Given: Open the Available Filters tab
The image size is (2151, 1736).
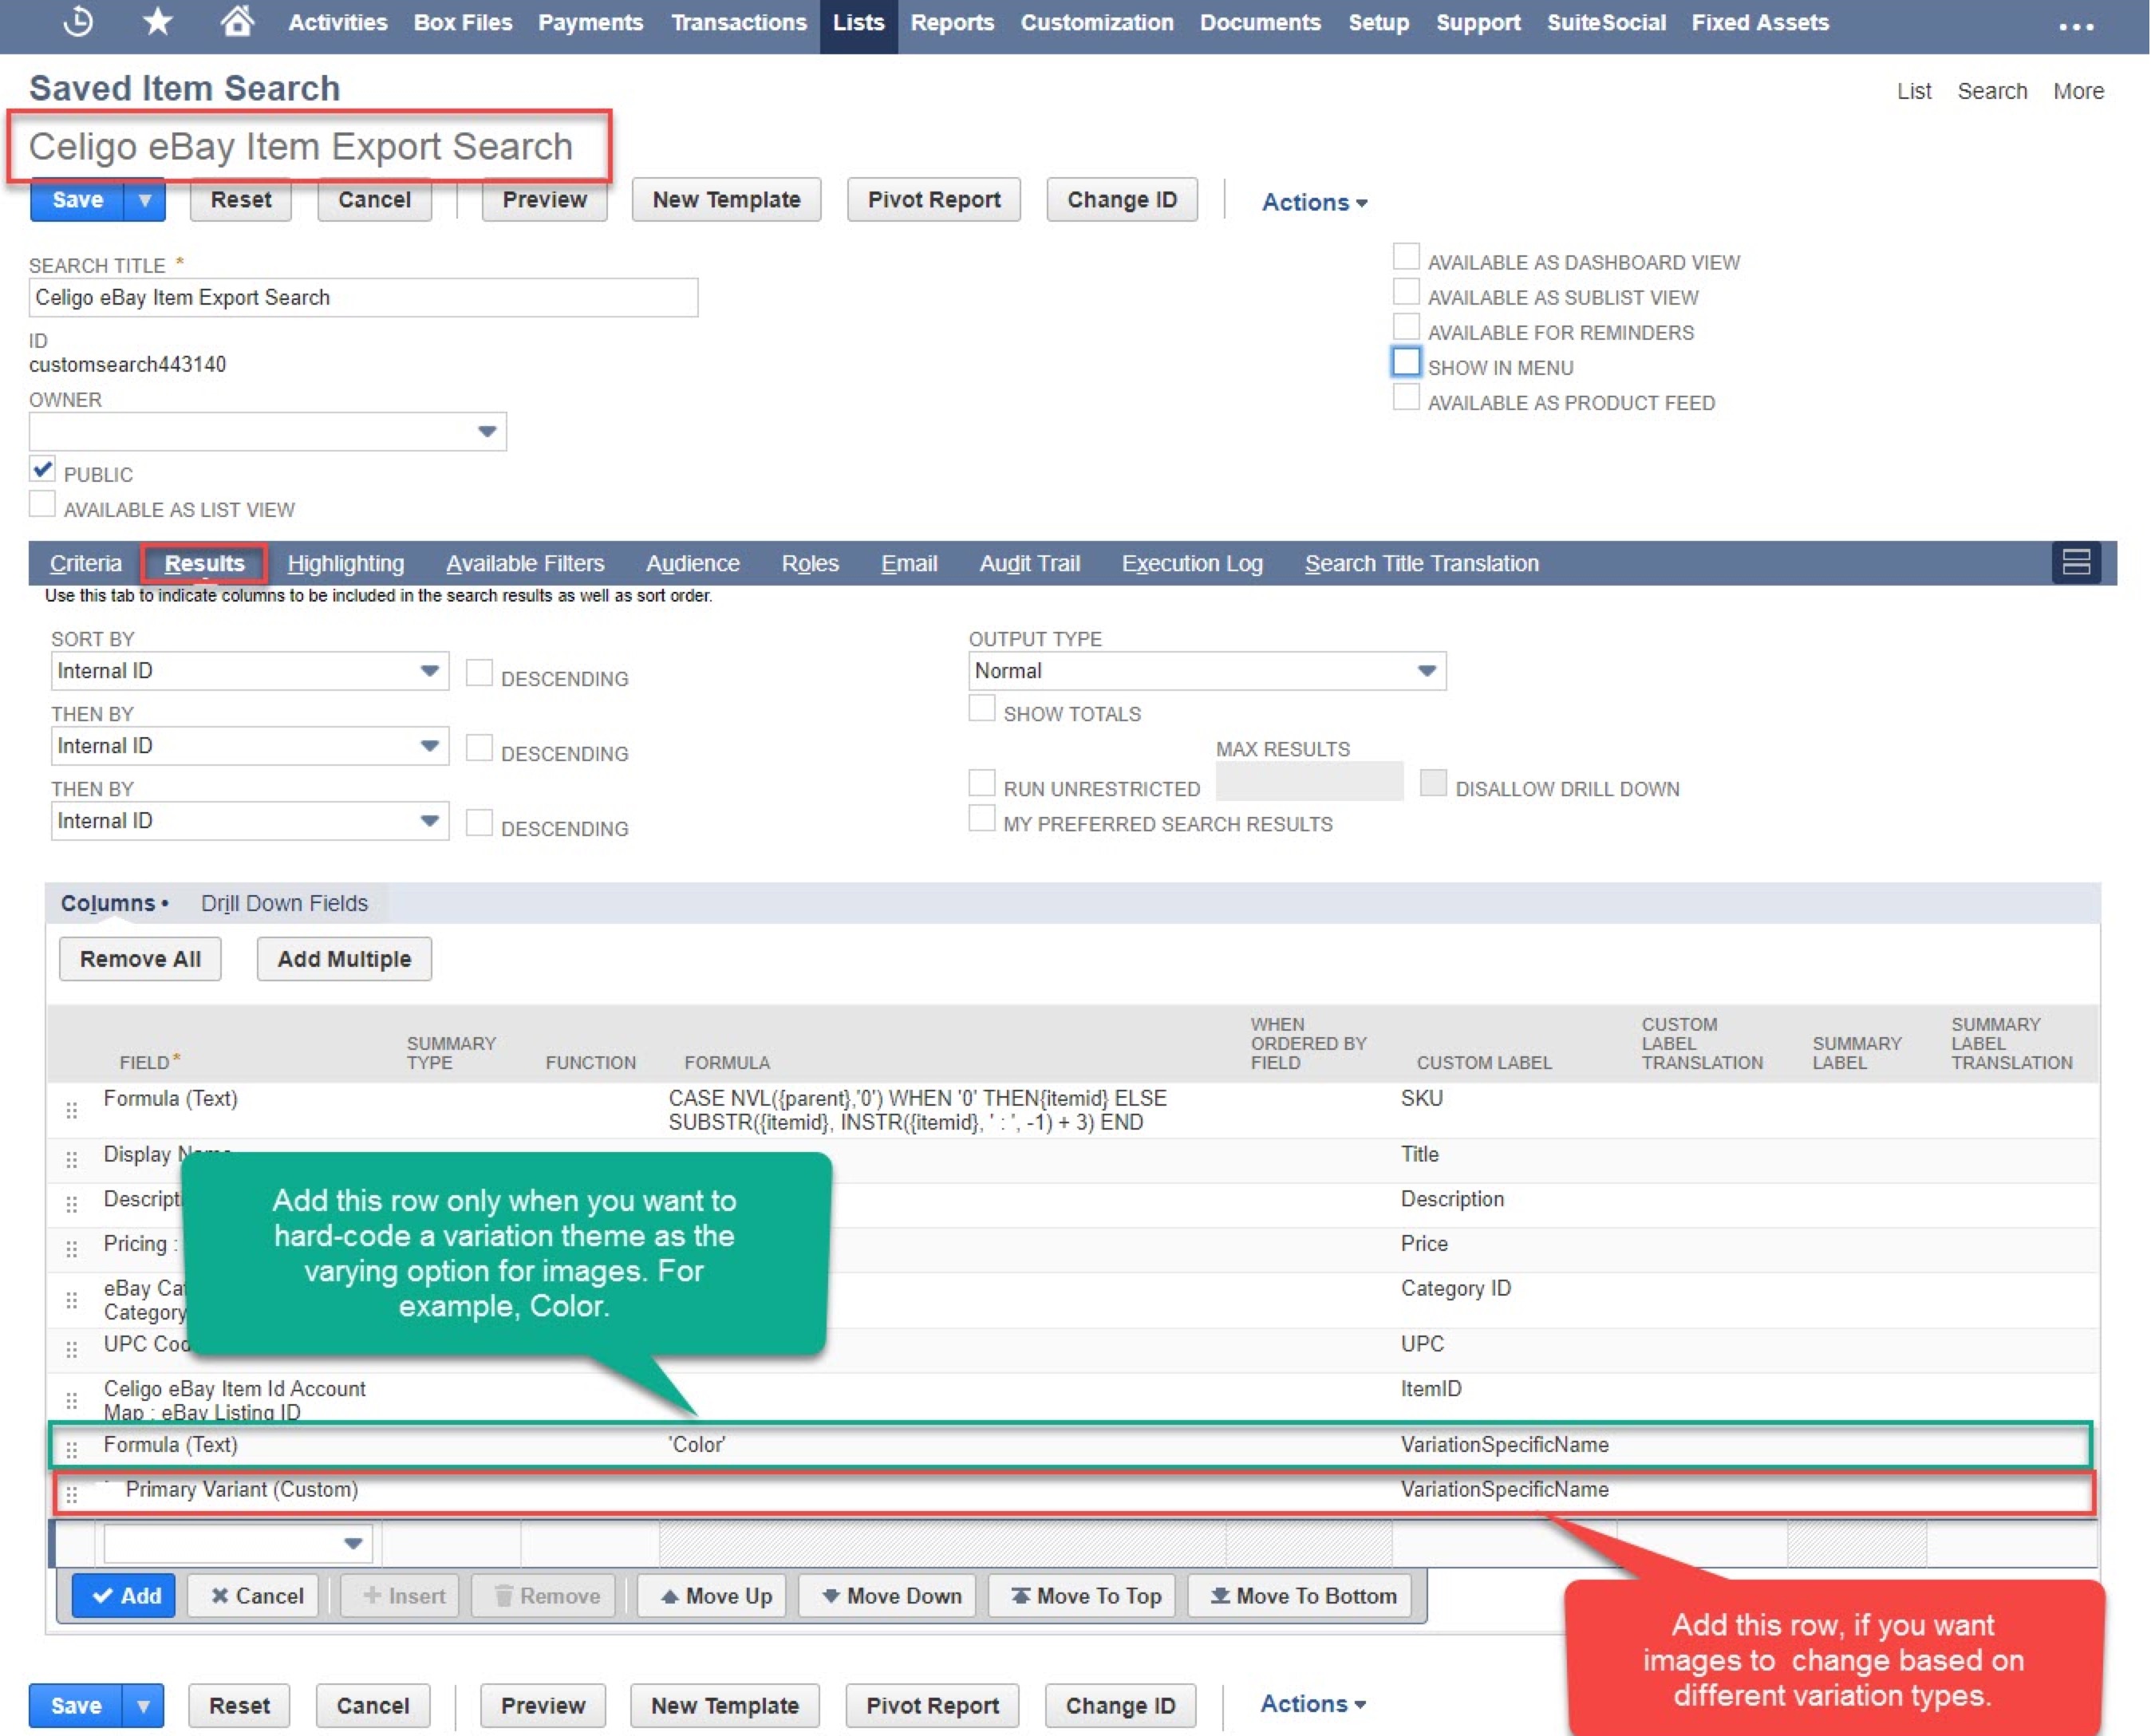Looking at the screenshot, I should pyautogui.click(x=525, y=563).
